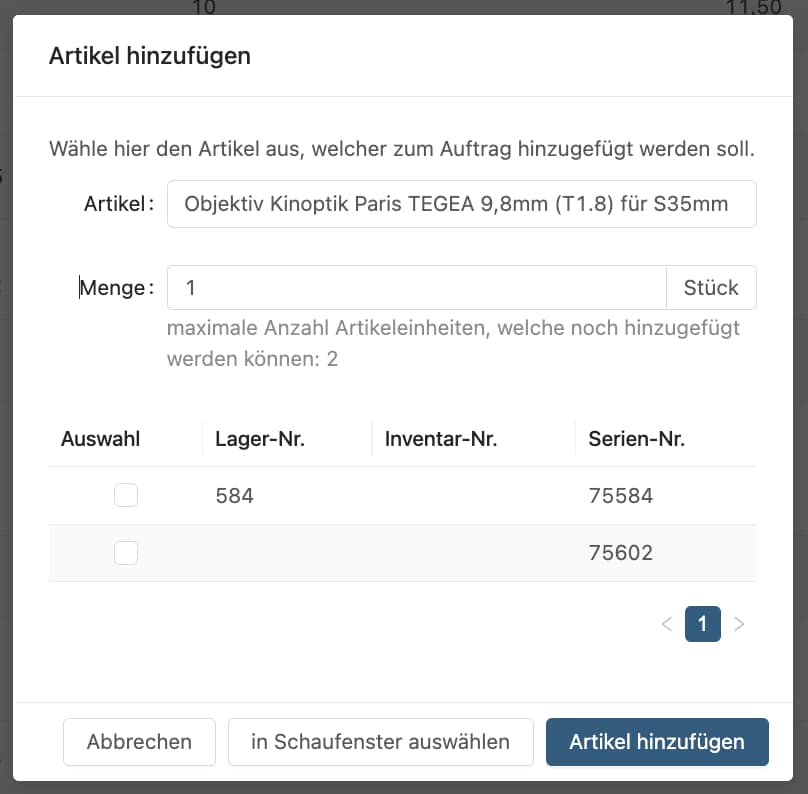Select the row with Lager-Nr. 584
Image resolution: width=808 pixels, height=794 pixels.
pos(235,495)
